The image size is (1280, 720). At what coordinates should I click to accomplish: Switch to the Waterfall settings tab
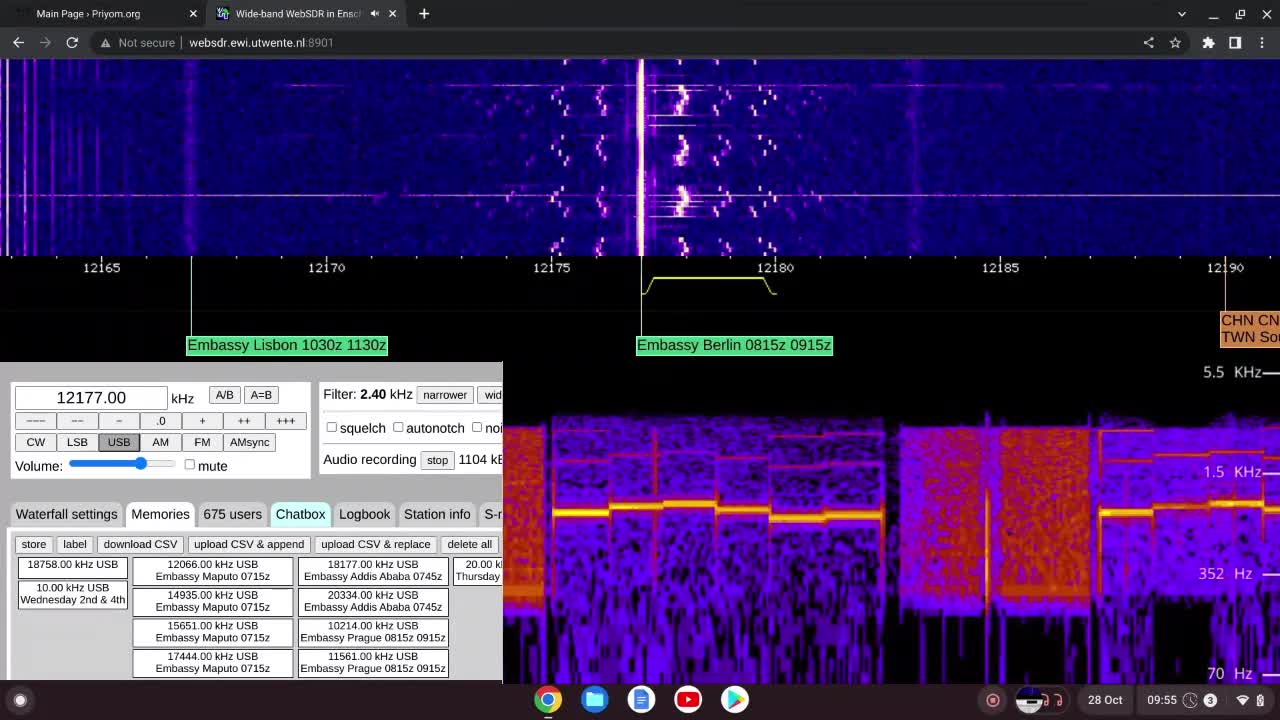click(66, 514)
